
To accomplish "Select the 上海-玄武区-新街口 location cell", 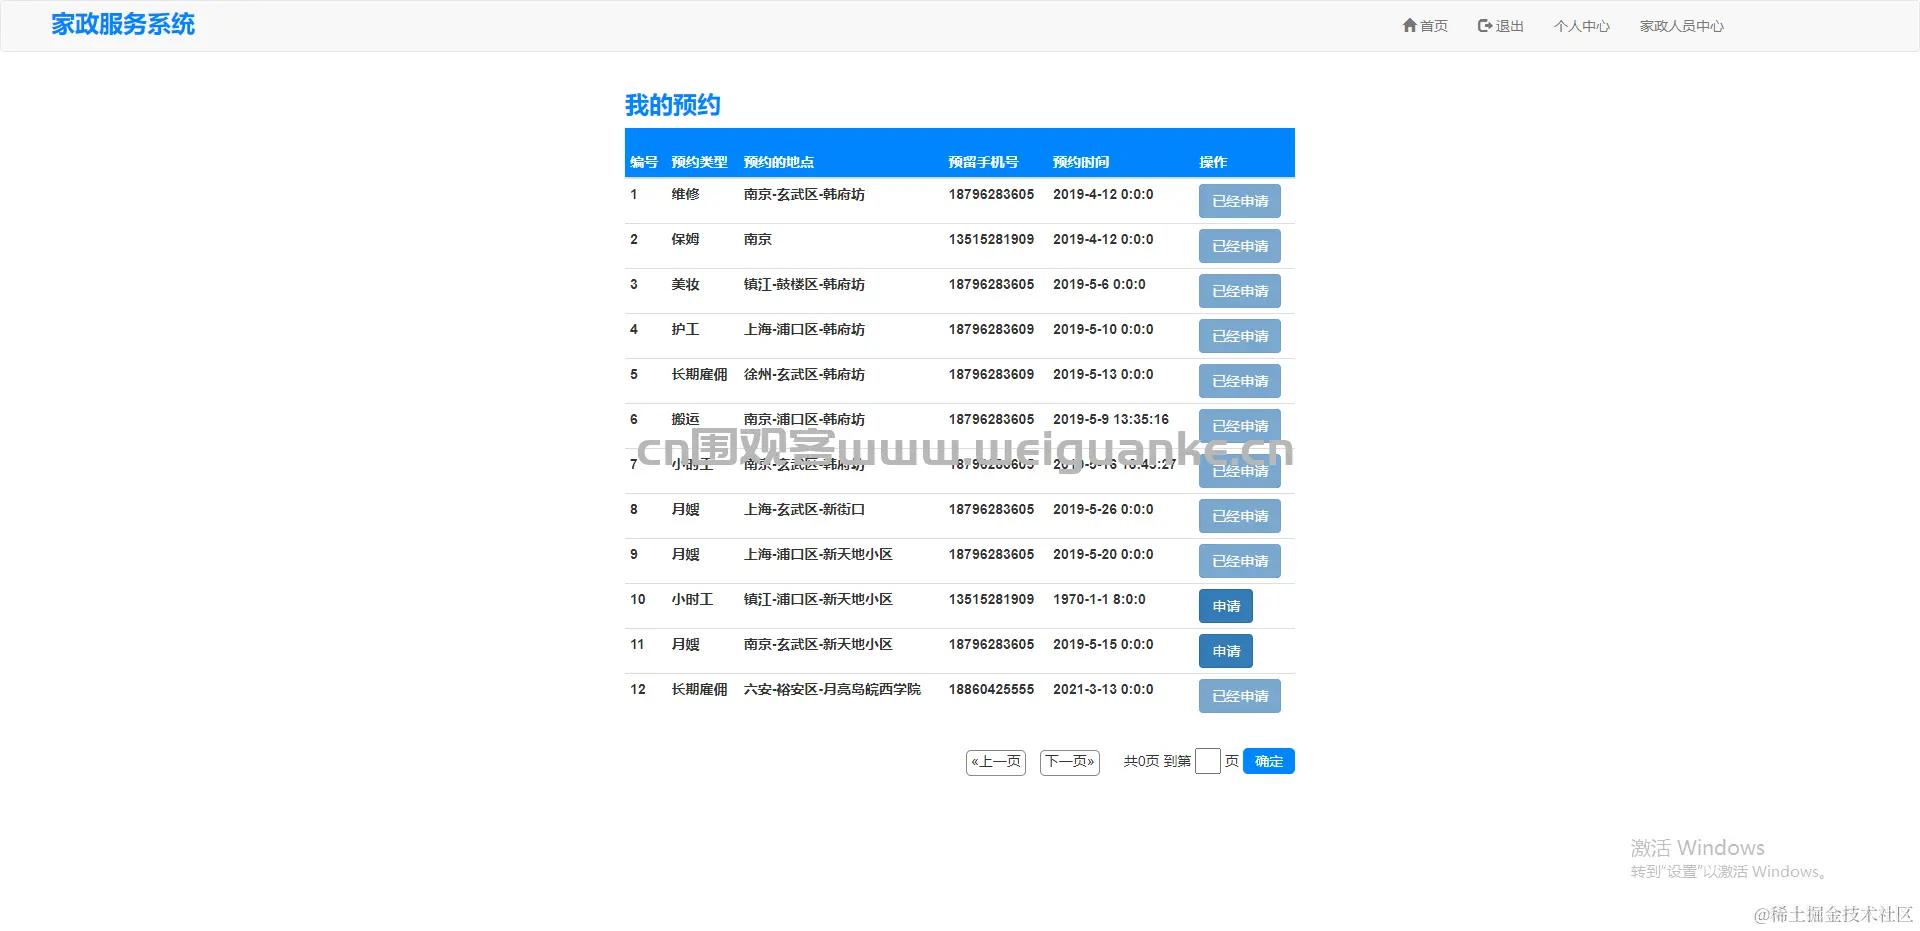I will (804, 509).
